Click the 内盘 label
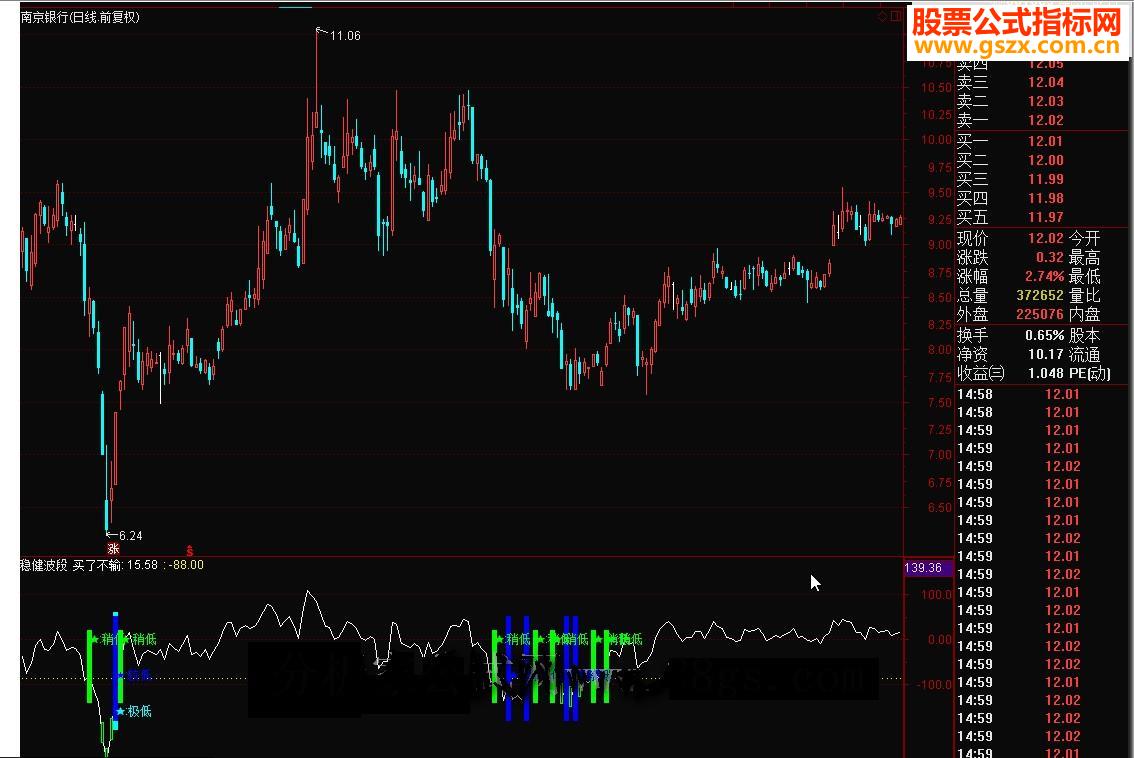Image resolution: width=1134 pixels, height=758 pixels. click(1085, 314)
